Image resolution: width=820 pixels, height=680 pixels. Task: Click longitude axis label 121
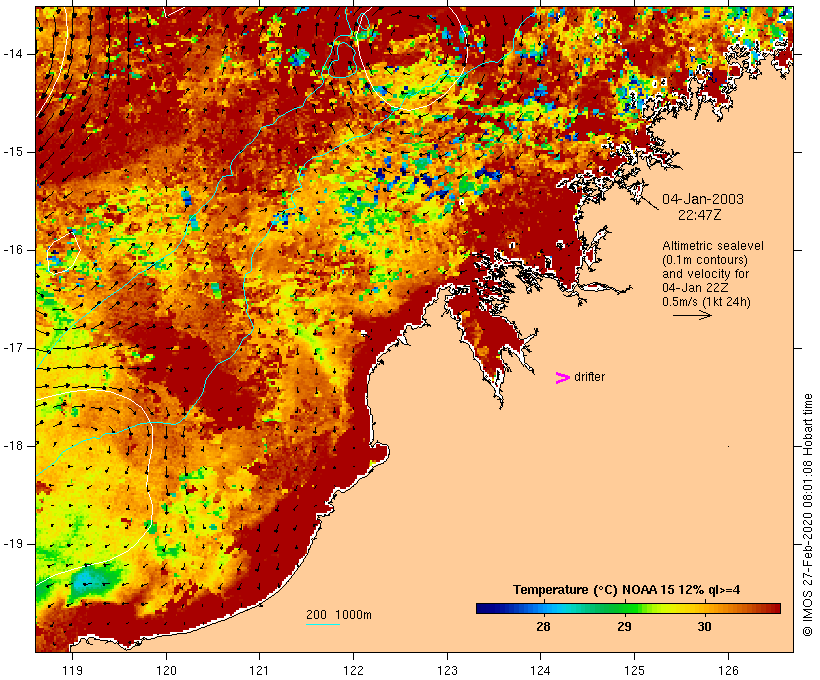click(259, 670)
